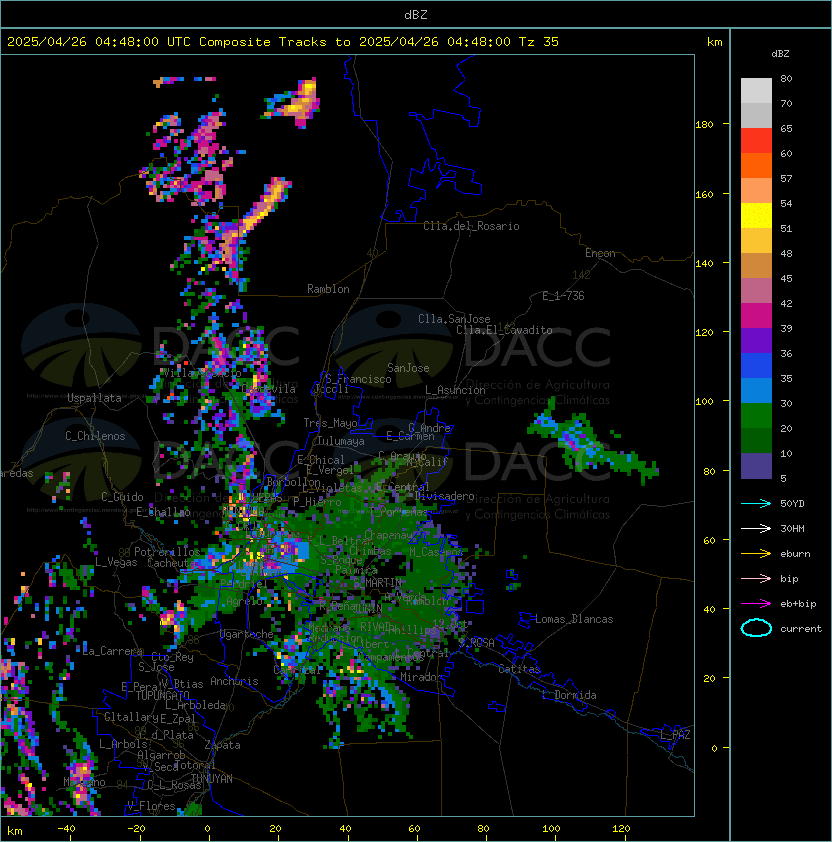The image size is (832, 842).
Task: Click the 0 tick on horizontal axis
Action: (207, 829)
